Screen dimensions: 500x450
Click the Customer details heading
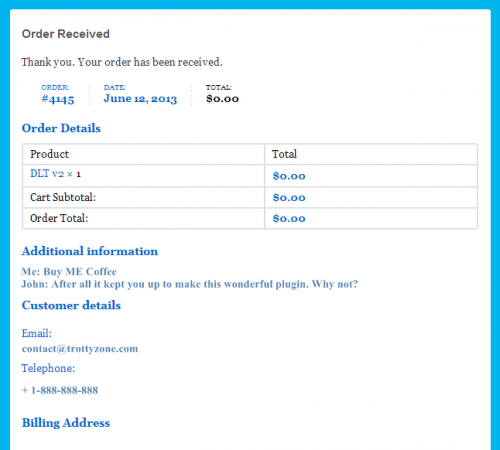tap(71, 305)
